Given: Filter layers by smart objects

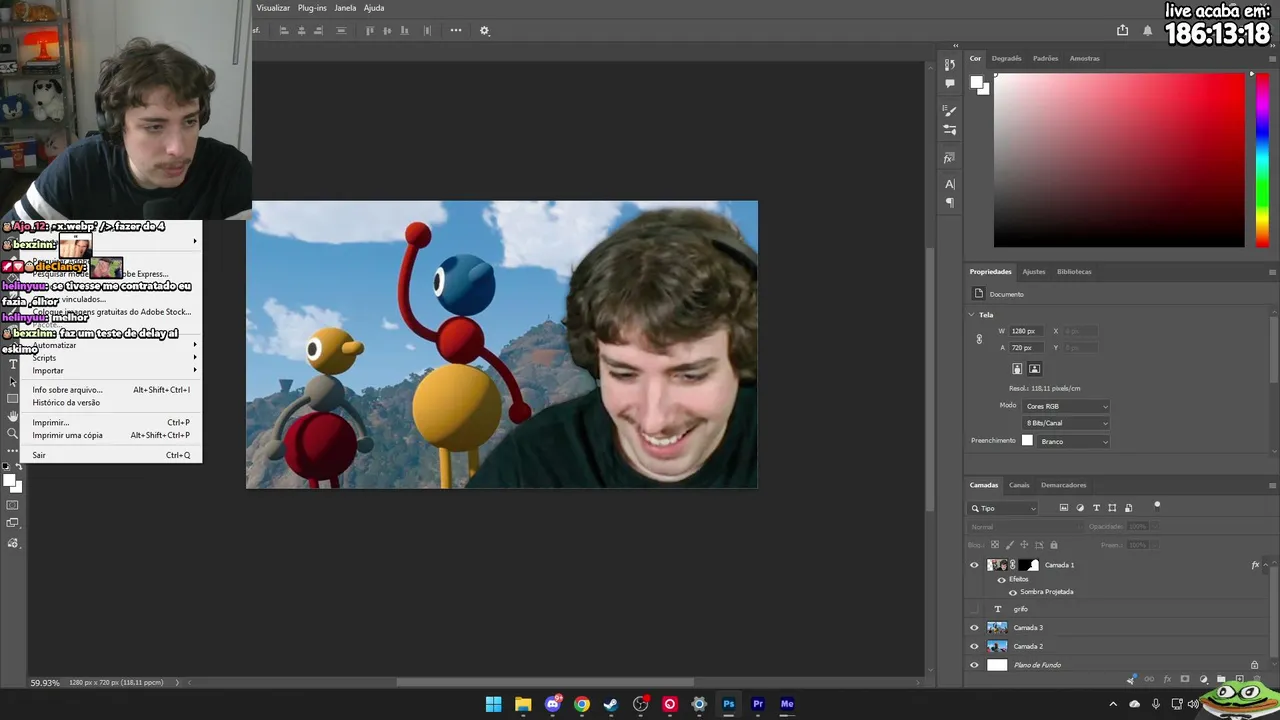Looking at the screenshot, I should coord(1128,508).
